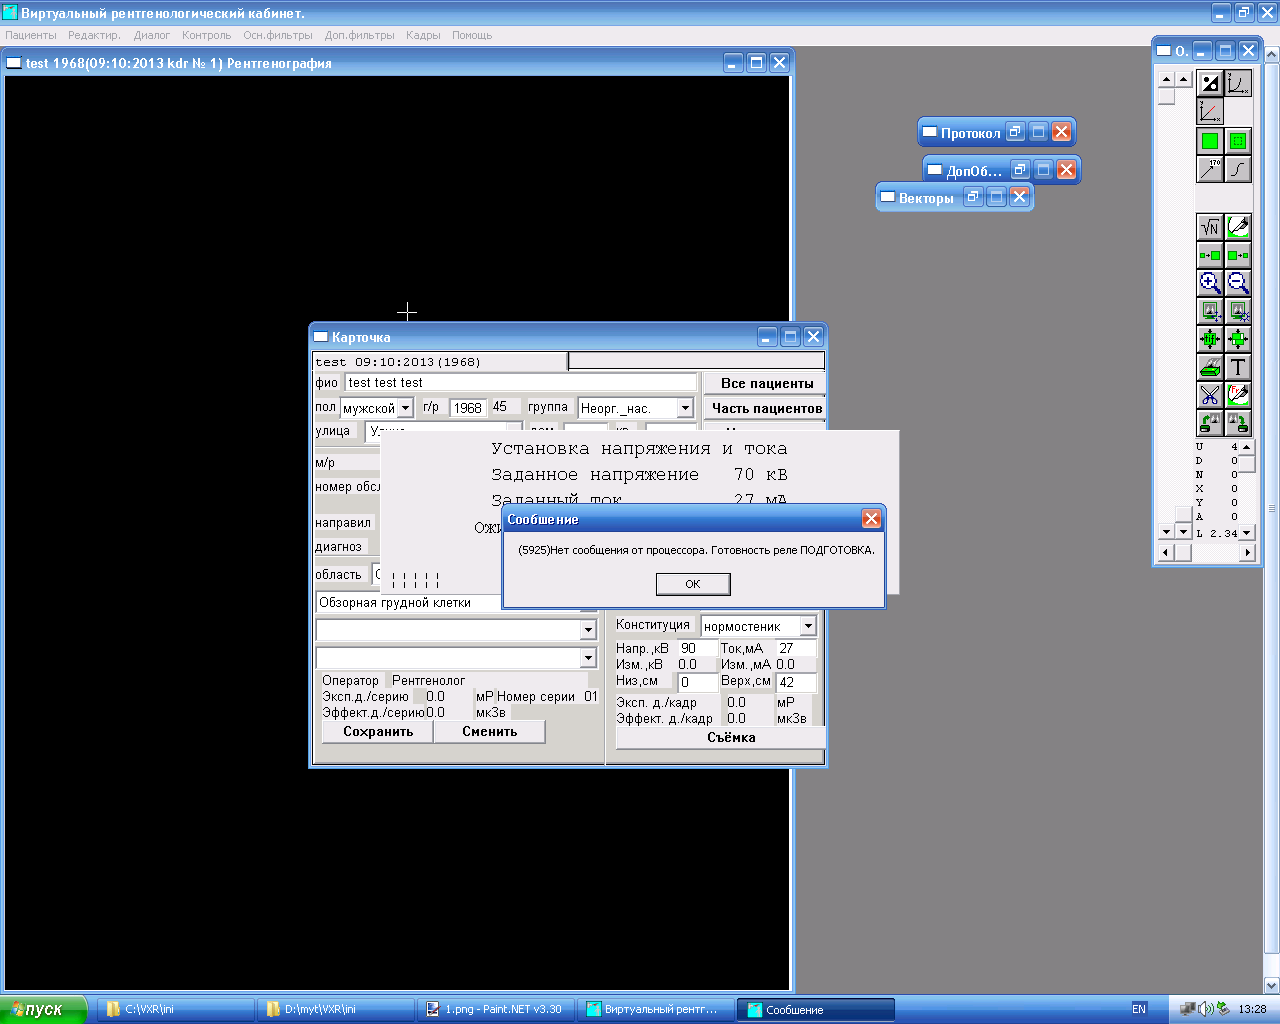Select the S-curve tool icon
The image size is (1280, 1024).
coord(1238,169)
